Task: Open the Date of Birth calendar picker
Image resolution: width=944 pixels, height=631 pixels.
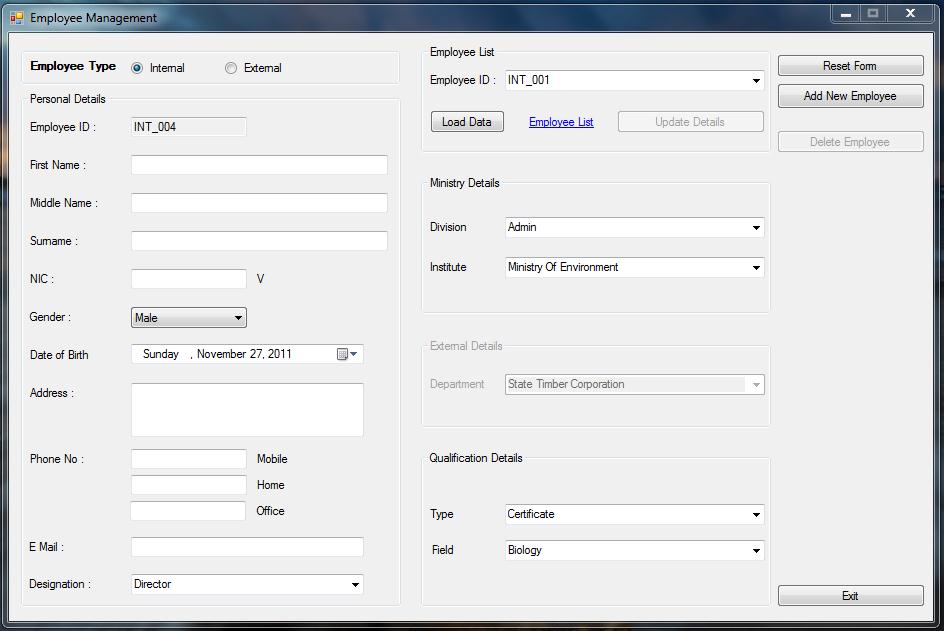Action: click(347, 354)
